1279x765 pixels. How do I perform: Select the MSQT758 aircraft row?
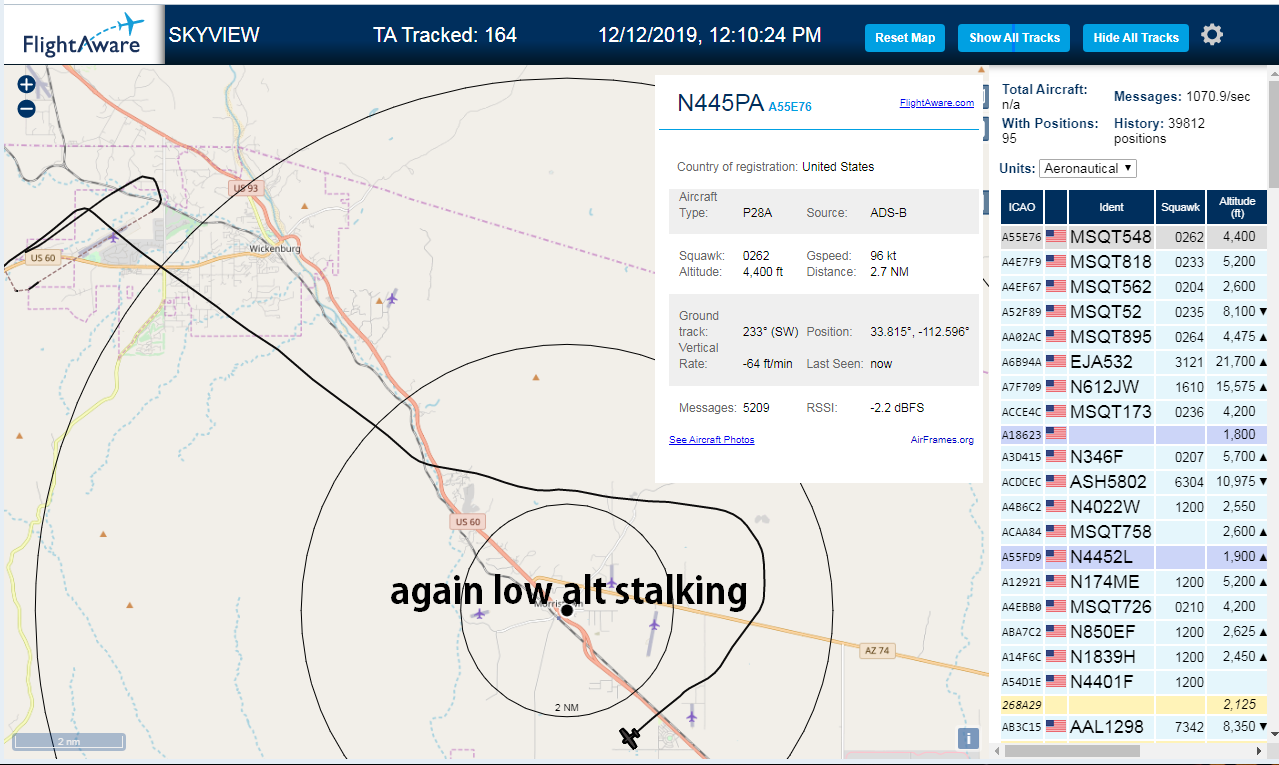pyautogui.click(x=1134, y=532)
